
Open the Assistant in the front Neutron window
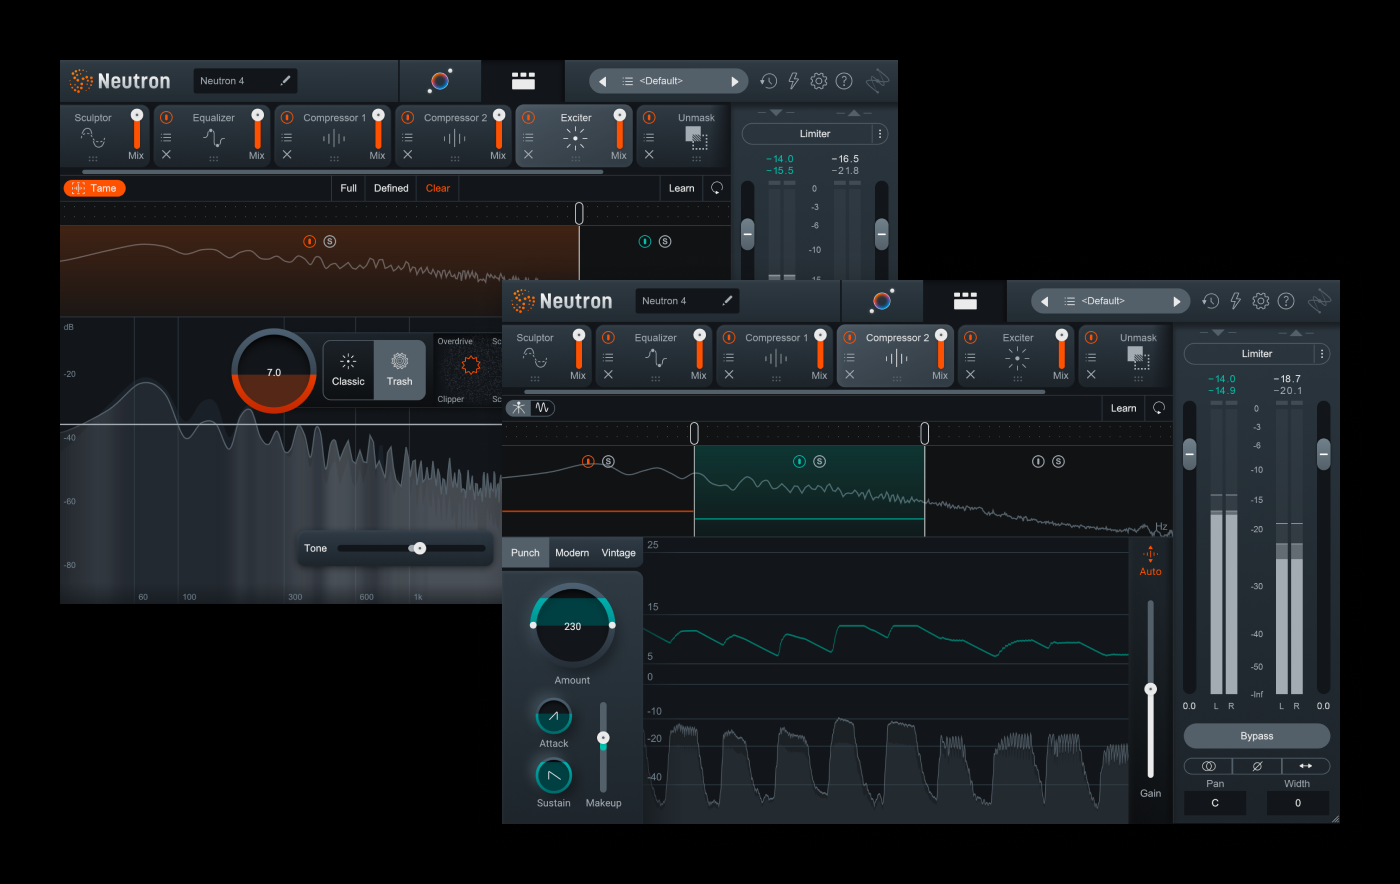(x=882, y=300)
